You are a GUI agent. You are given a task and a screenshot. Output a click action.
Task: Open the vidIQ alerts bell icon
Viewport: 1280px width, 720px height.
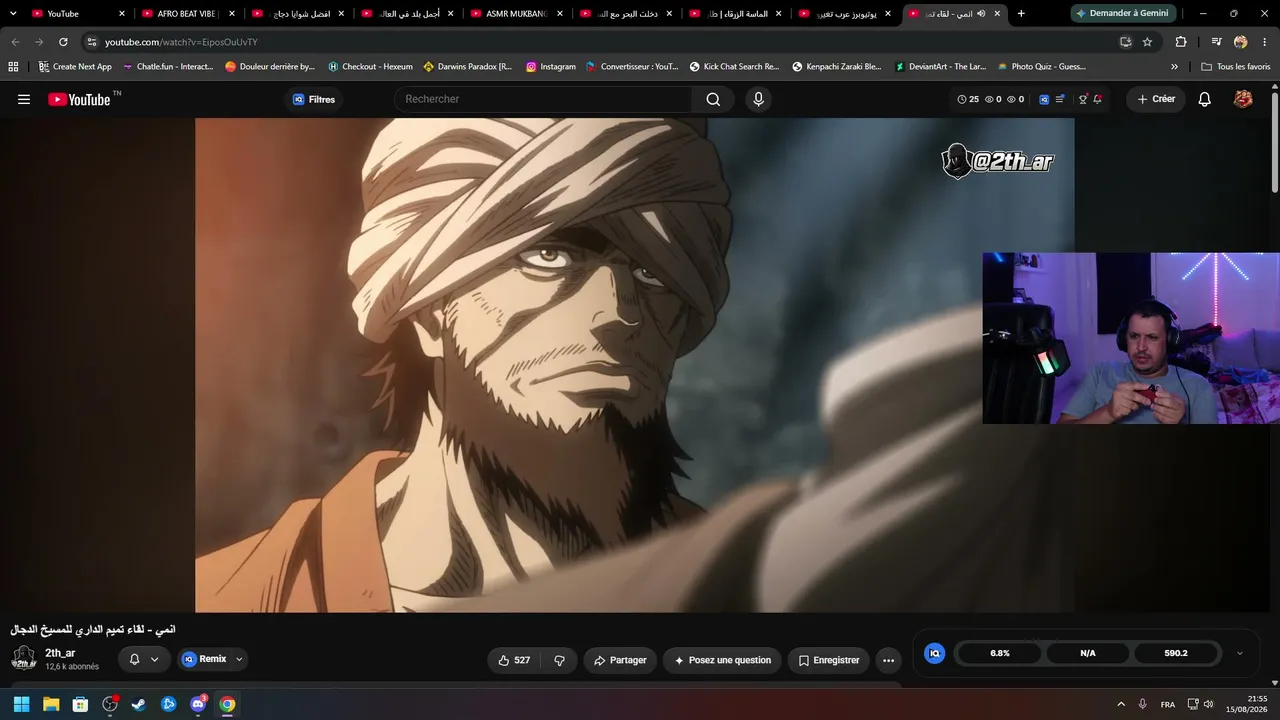pyautogui.click(x=1097, y=99)
